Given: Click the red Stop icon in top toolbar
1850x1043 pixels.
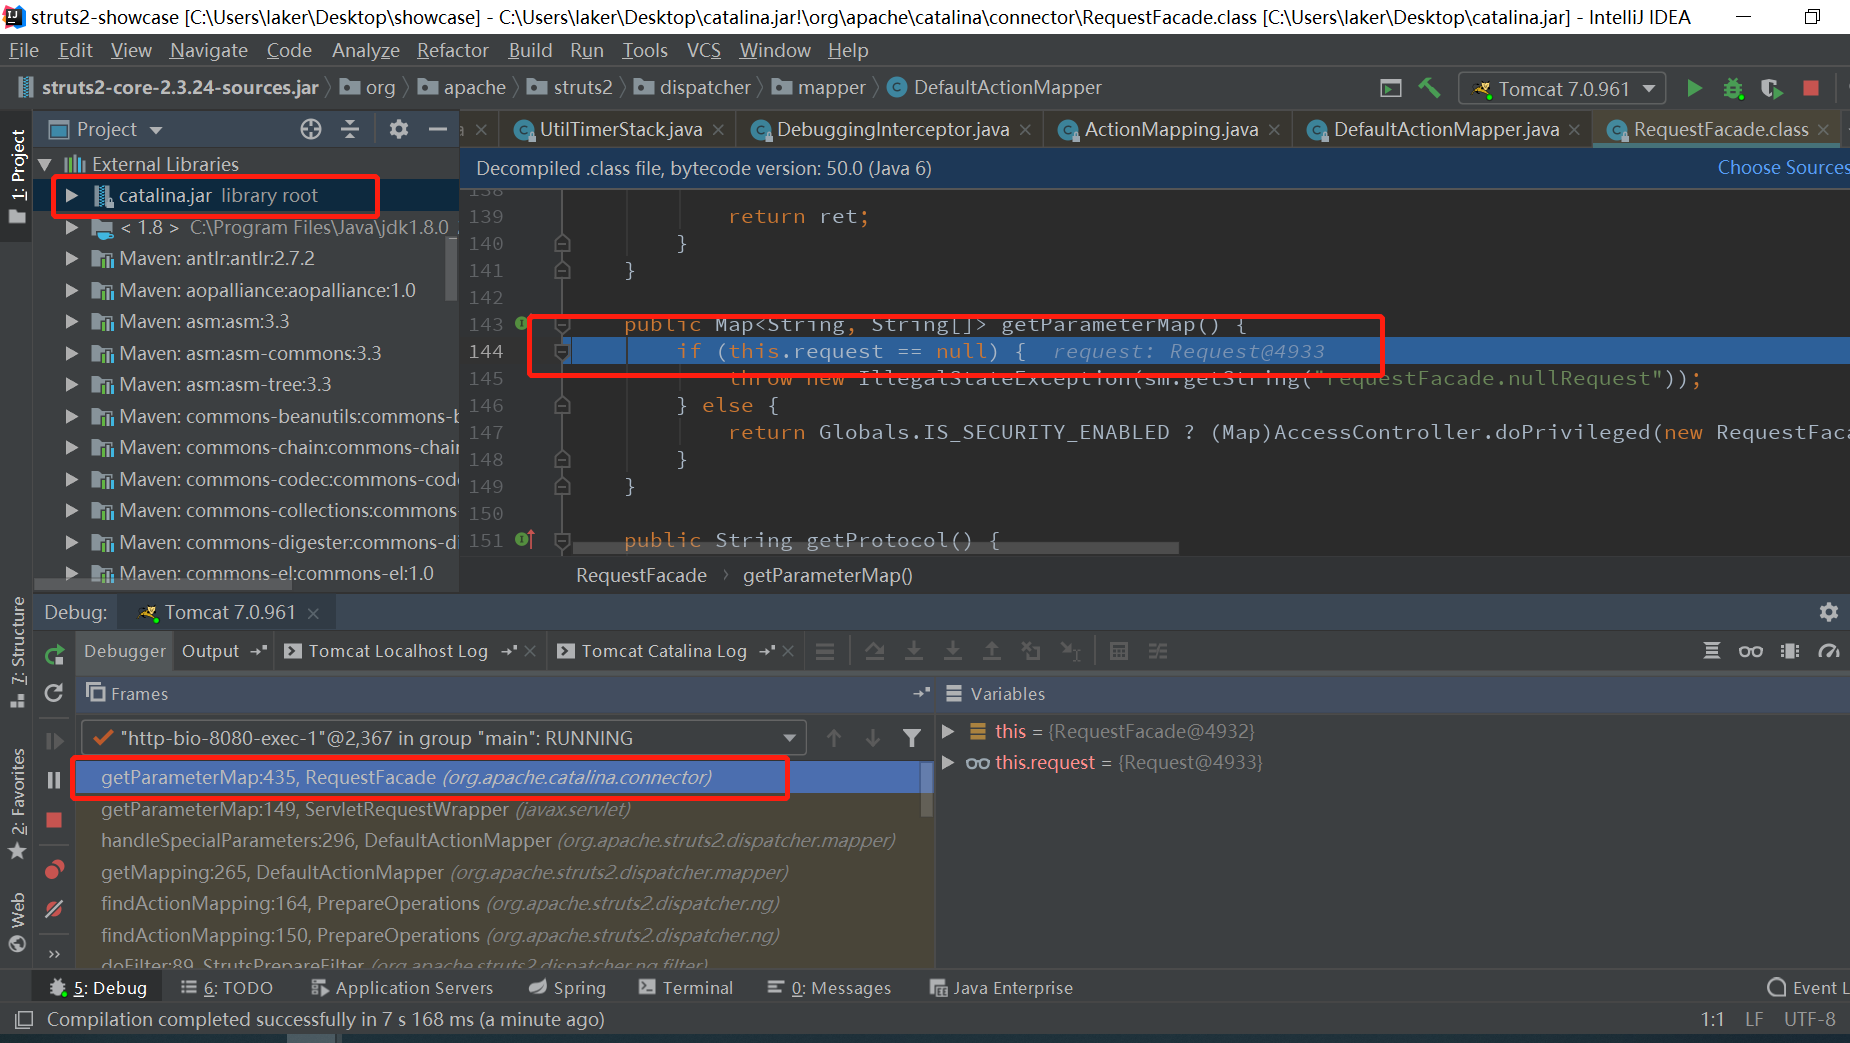Looking at the screenshot, I should [1810, 88].
